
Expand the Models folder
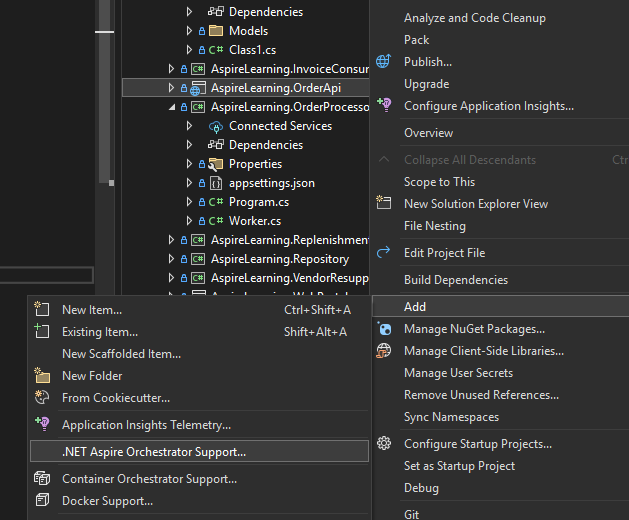pyautogui.click(x=189, y=31)
